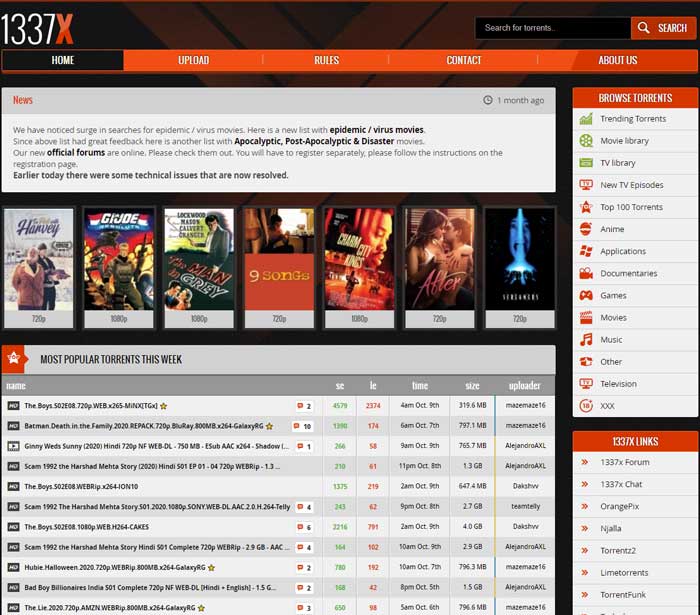Click uploader Dakshvv on The Boys ION10 row
The height and width of the screenshot is (615, 700).
tap(525, 486)
